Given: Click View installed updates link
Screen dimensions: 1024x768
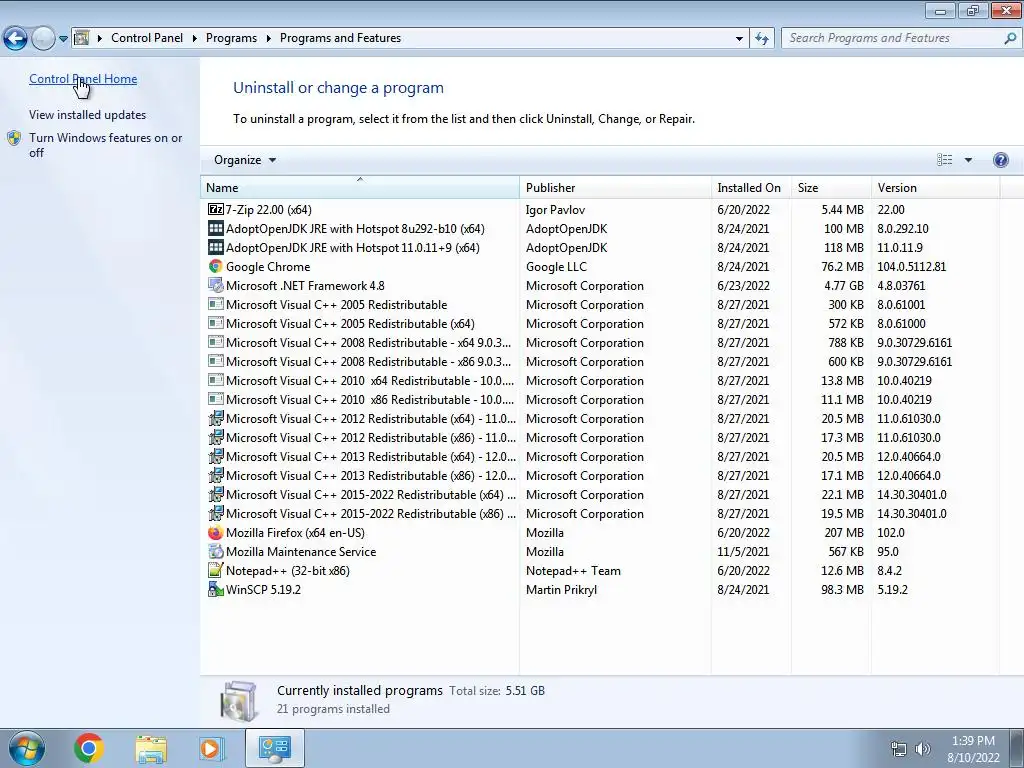Looking at the screenshot, I should 88,115.
